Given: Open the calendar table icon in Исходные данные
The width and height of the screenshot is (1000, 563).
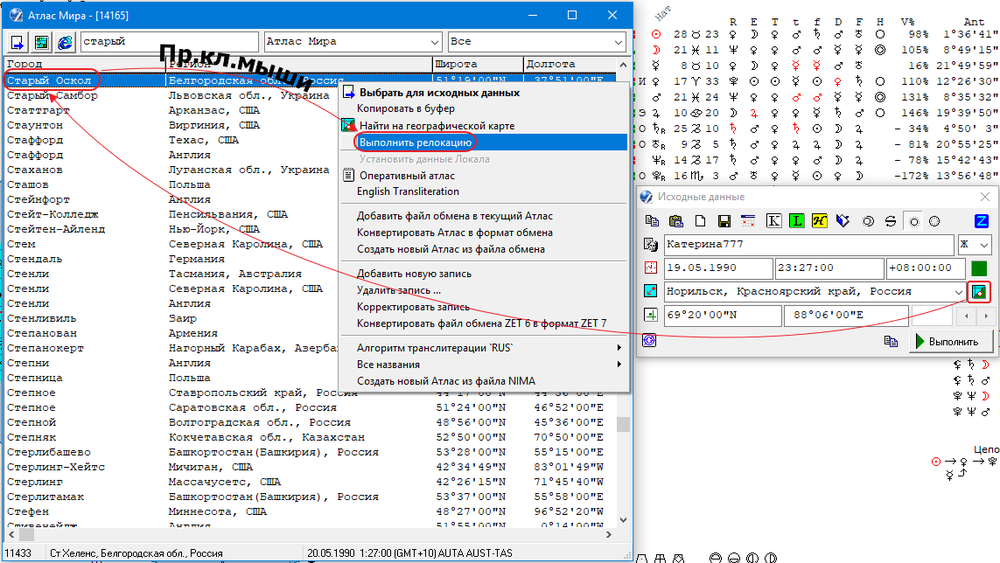Looking at the screenshot, I should click(x=748, y=221).
